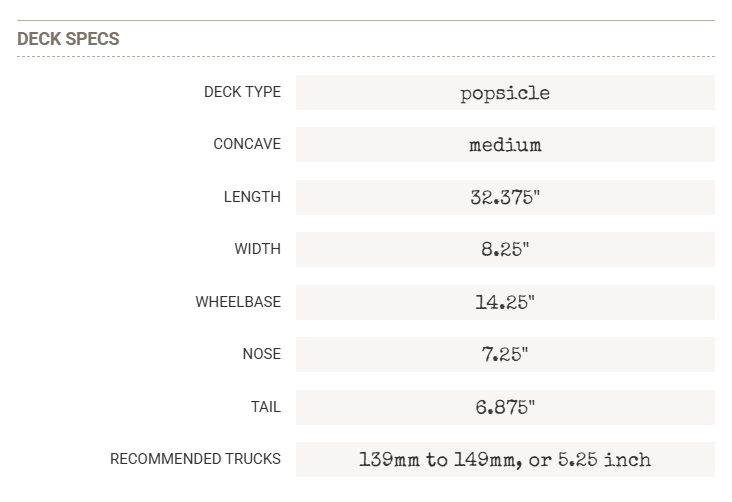Select the 8.25" width value
The image size is (732, 502).
[x=505, y=249]
